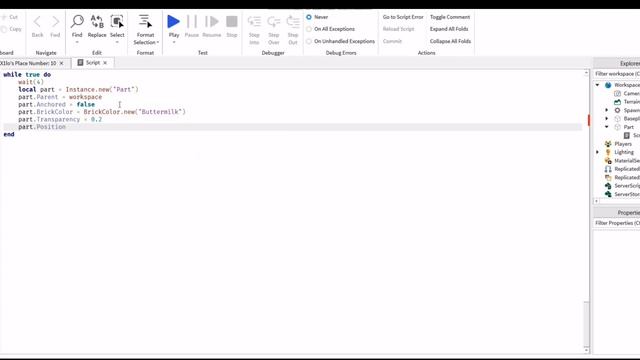
Task: Click the 'while true do' line
Action: 27,75
